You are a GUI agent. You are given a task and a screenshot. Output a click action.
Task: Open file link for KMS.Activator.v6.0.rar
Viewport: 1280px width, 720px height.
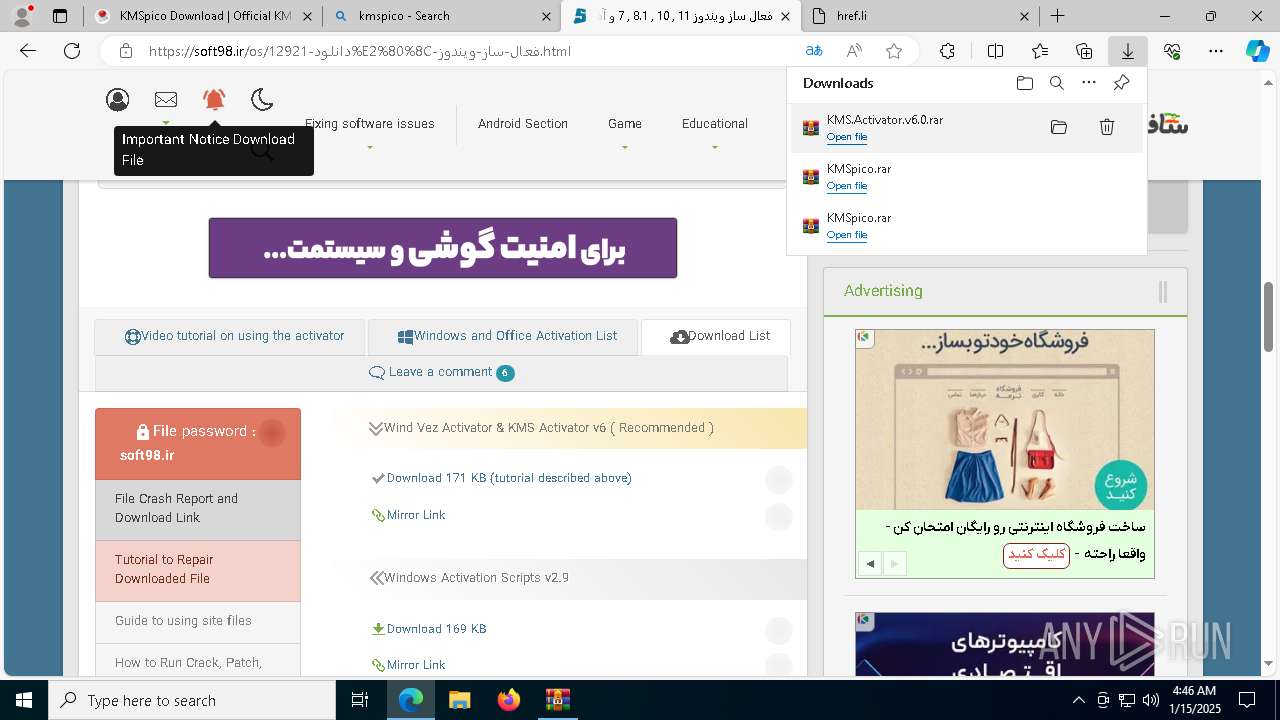847,137
